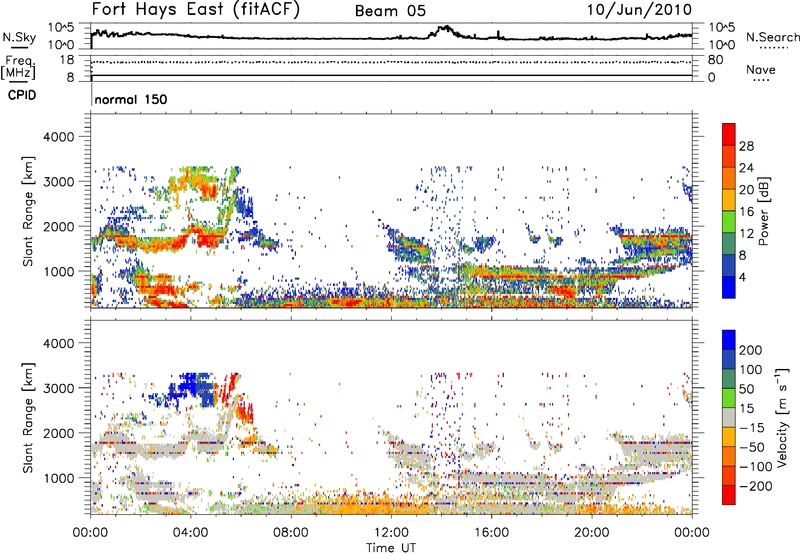Screen dimensions: 800x554
Task: Click the 2000 tick on the velocity panel
Action: pyautogui.click(x=58, y=433)
